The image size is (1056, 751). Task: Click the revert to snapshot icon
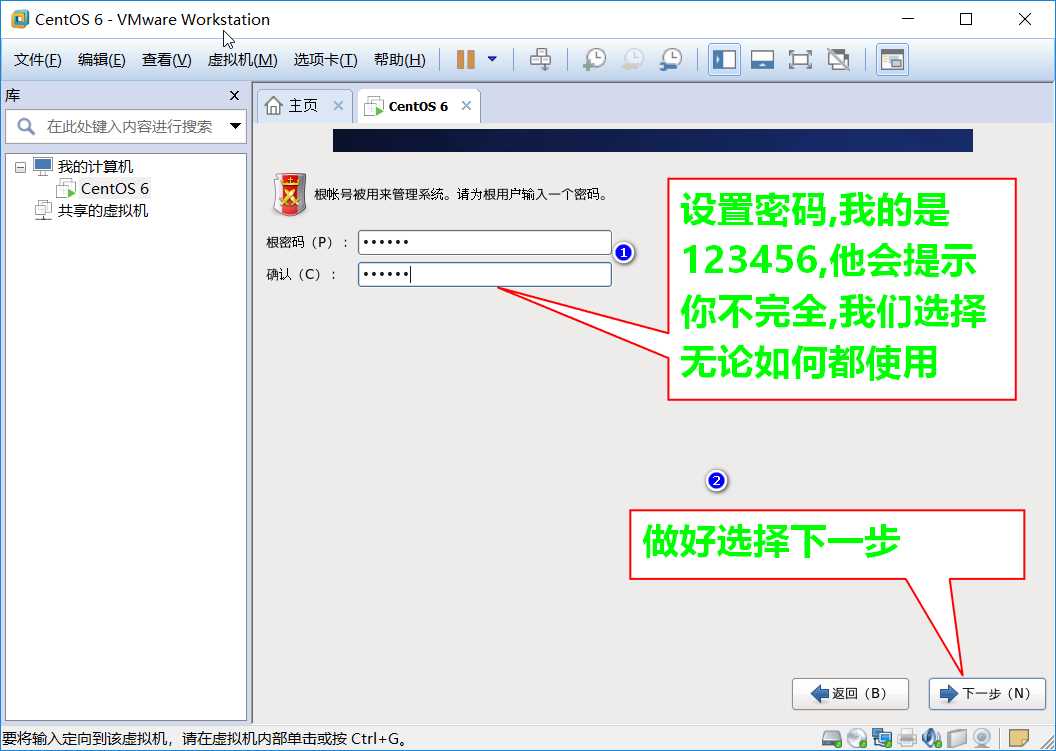[x=632, y=59]
